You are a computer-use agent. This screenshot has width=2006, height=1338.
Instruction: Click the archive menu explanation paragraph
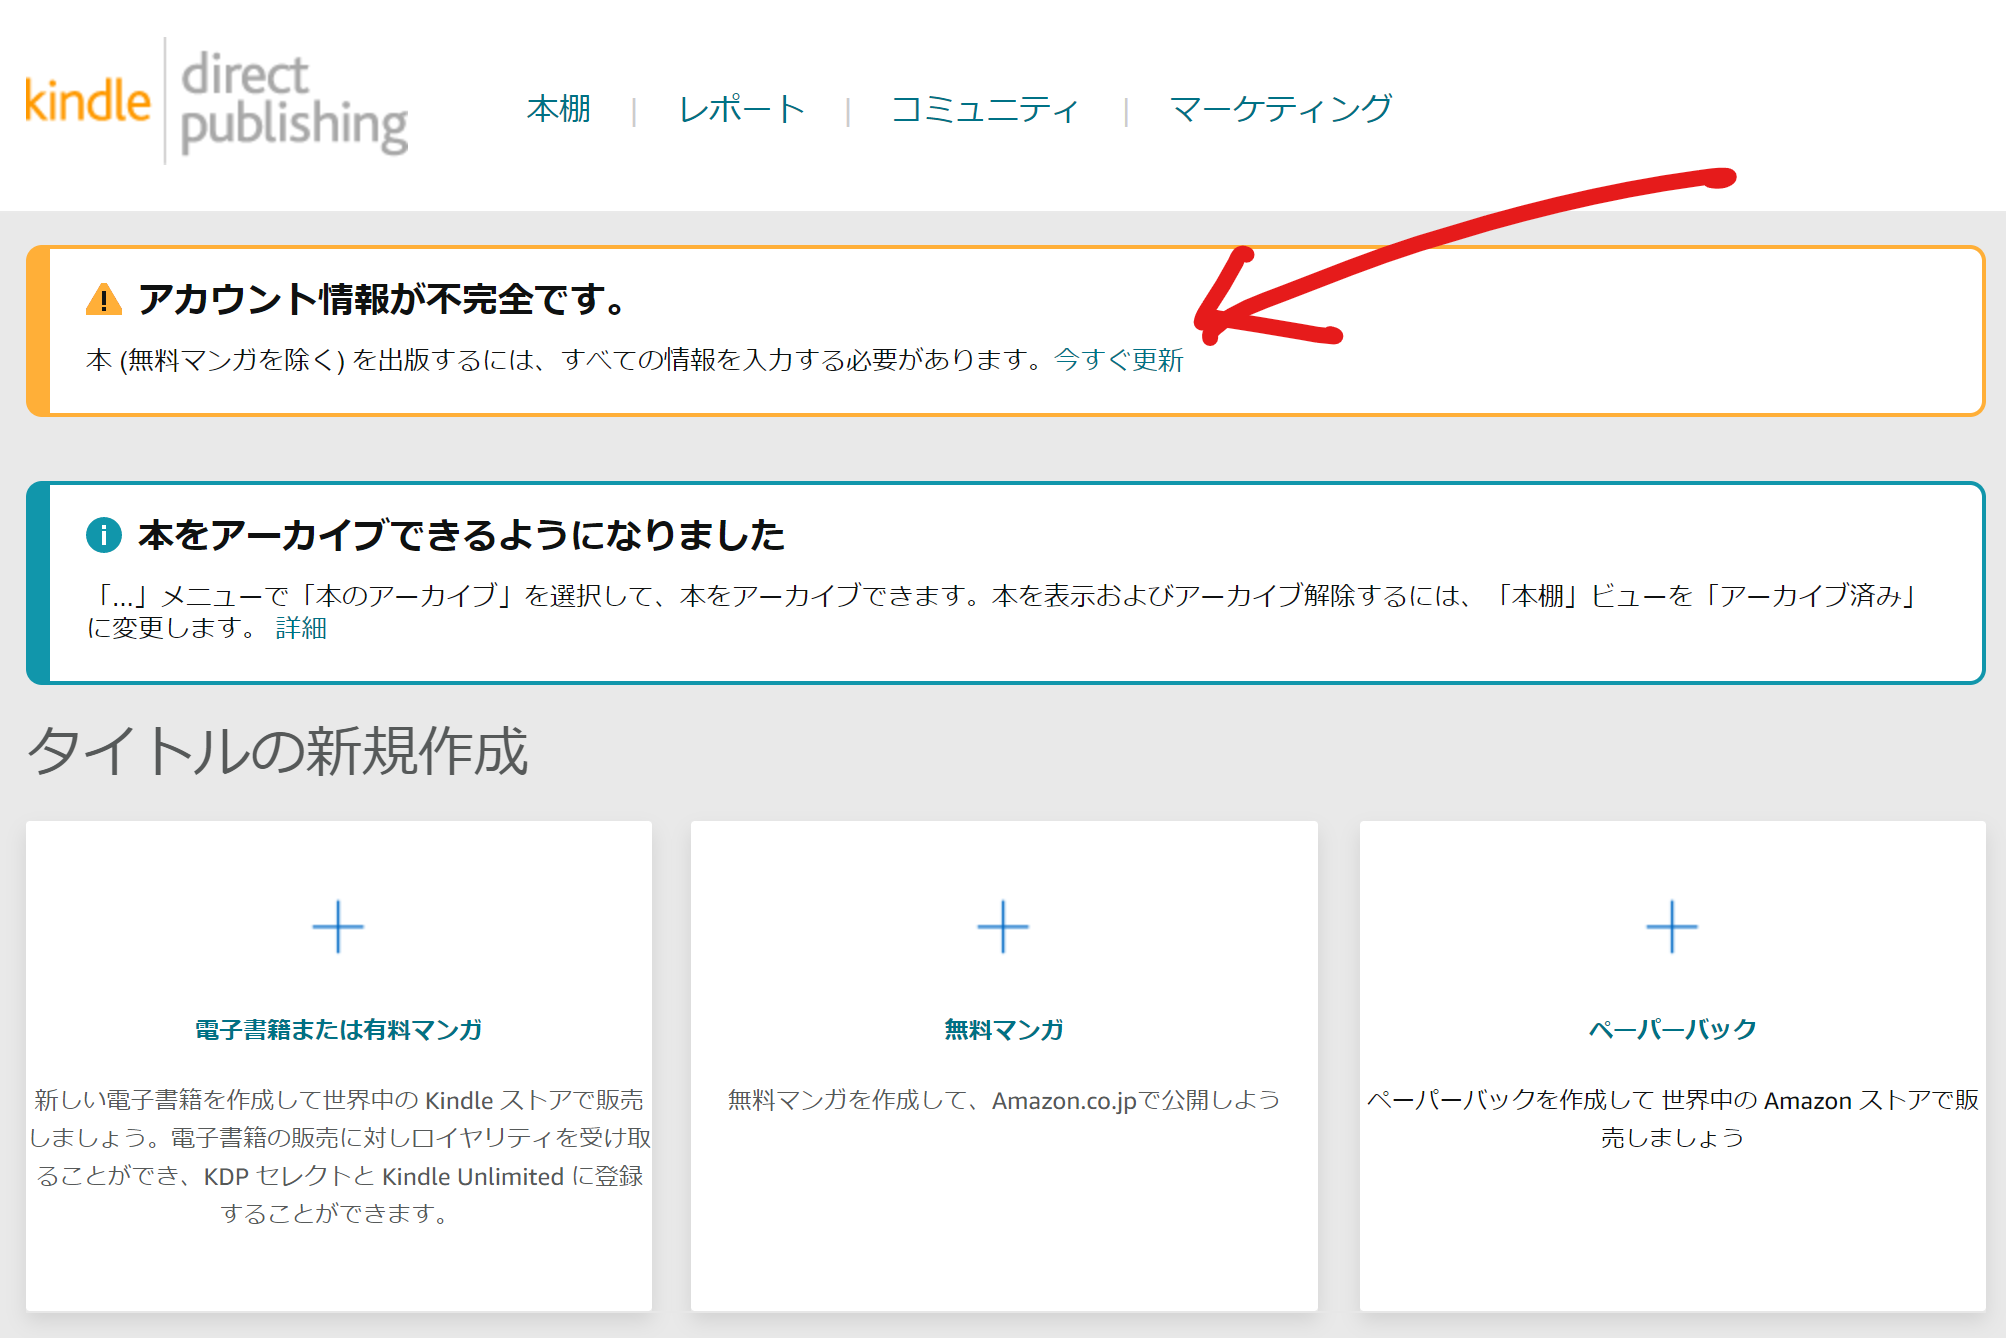coord(1000,611)
